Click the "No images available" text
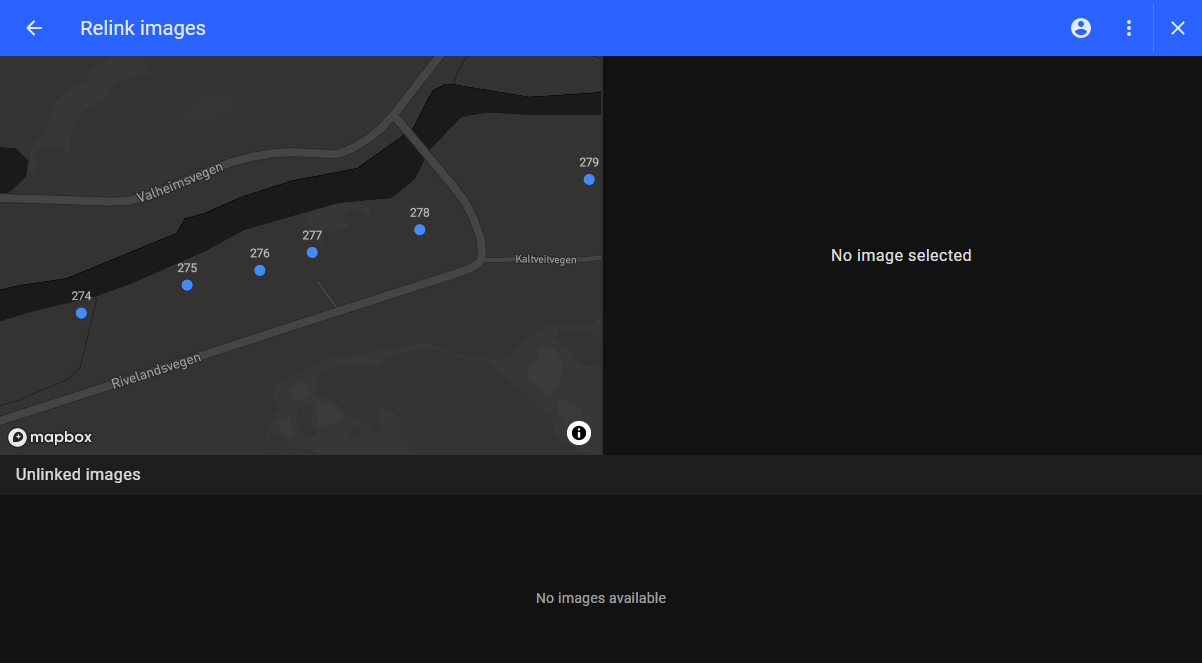1202x663 pixels. [x=600, y=598]
